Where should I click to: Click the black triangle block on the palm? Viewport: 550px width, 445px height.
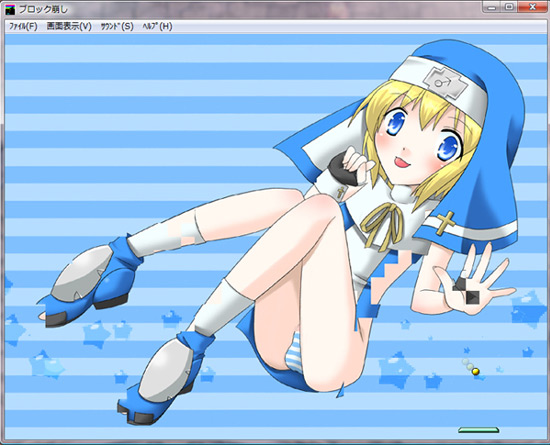point(472,297)
